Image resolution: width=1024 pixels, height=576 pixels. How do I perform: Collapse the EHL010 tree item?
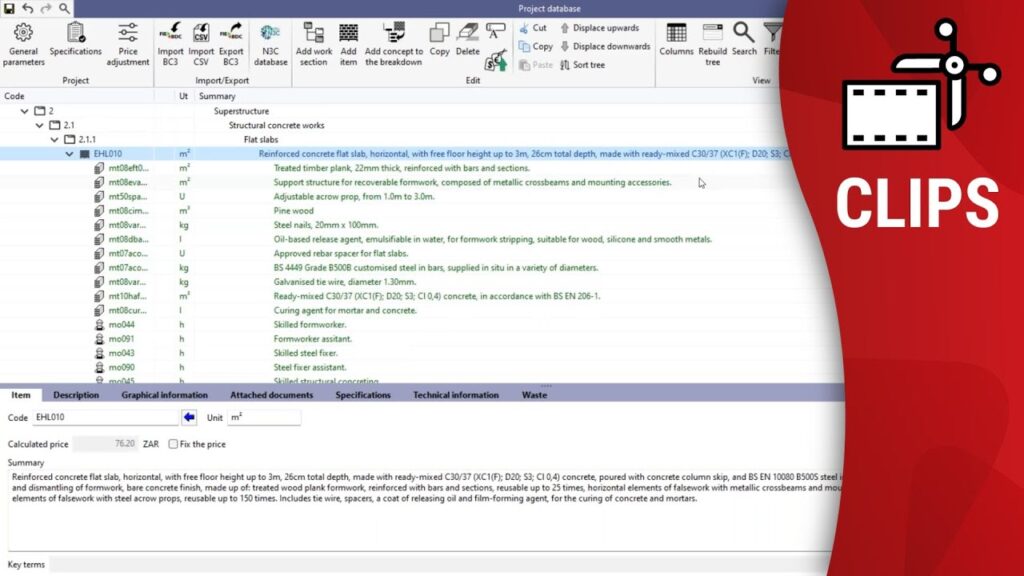(x=69, y=154)
